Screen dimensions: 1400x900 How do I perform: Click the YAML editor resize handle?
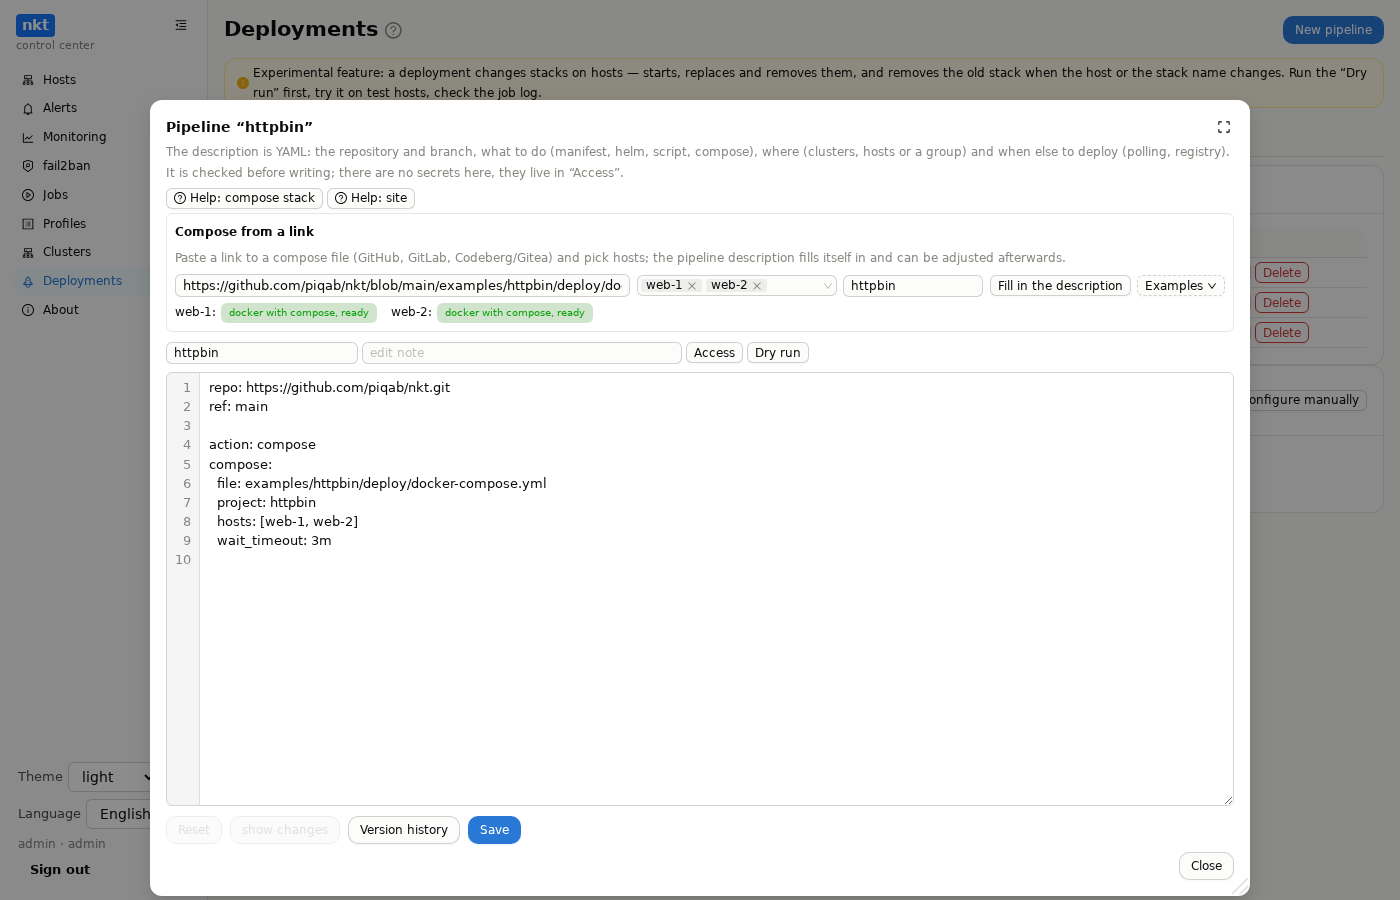point(1228,800)
